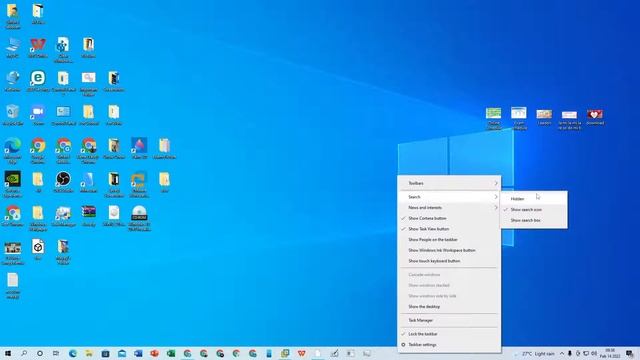The image size is (640, 360).
Task: Open the weather Light rain widget
Action: [x=535, y=353]
